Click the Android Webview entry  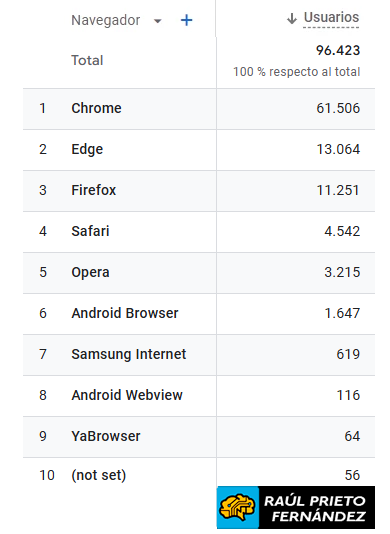pos(127,395)
